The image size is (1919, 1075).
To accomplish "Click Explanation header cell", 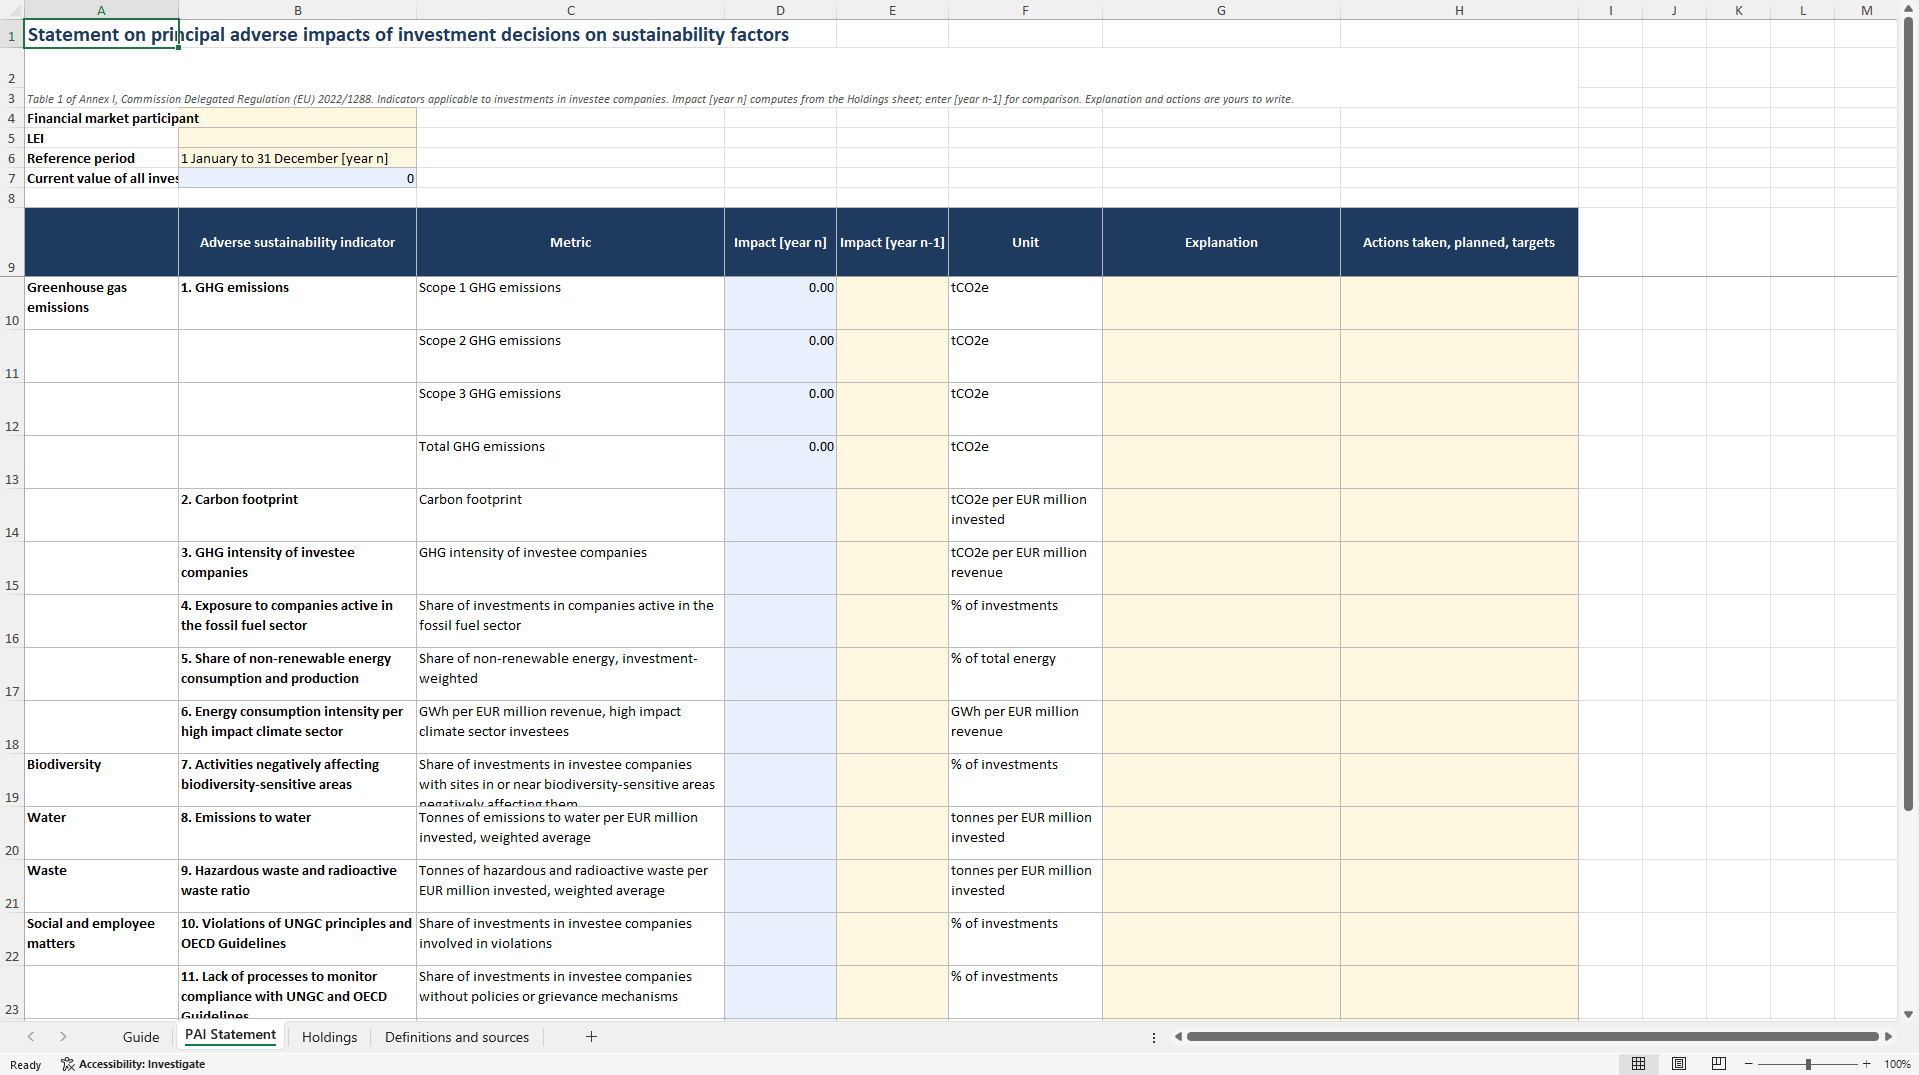I will 1221,242.
